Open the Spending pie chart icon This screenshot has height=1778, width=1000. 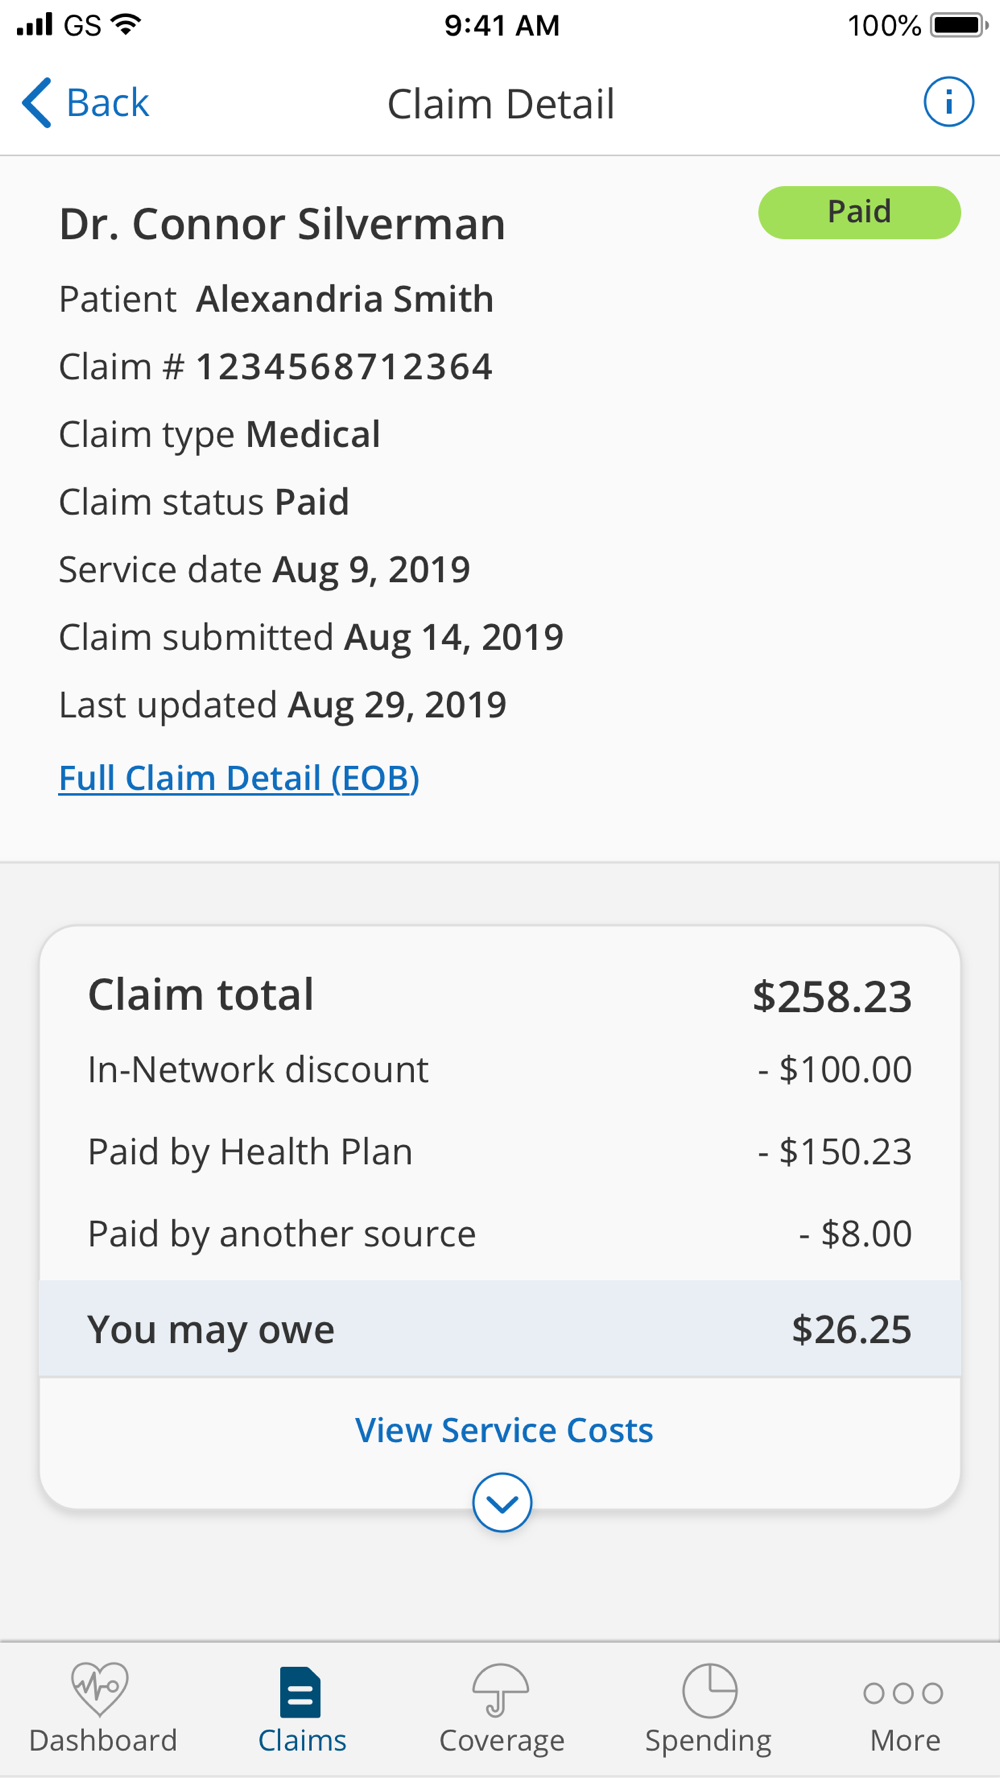tap(709, 1690)
